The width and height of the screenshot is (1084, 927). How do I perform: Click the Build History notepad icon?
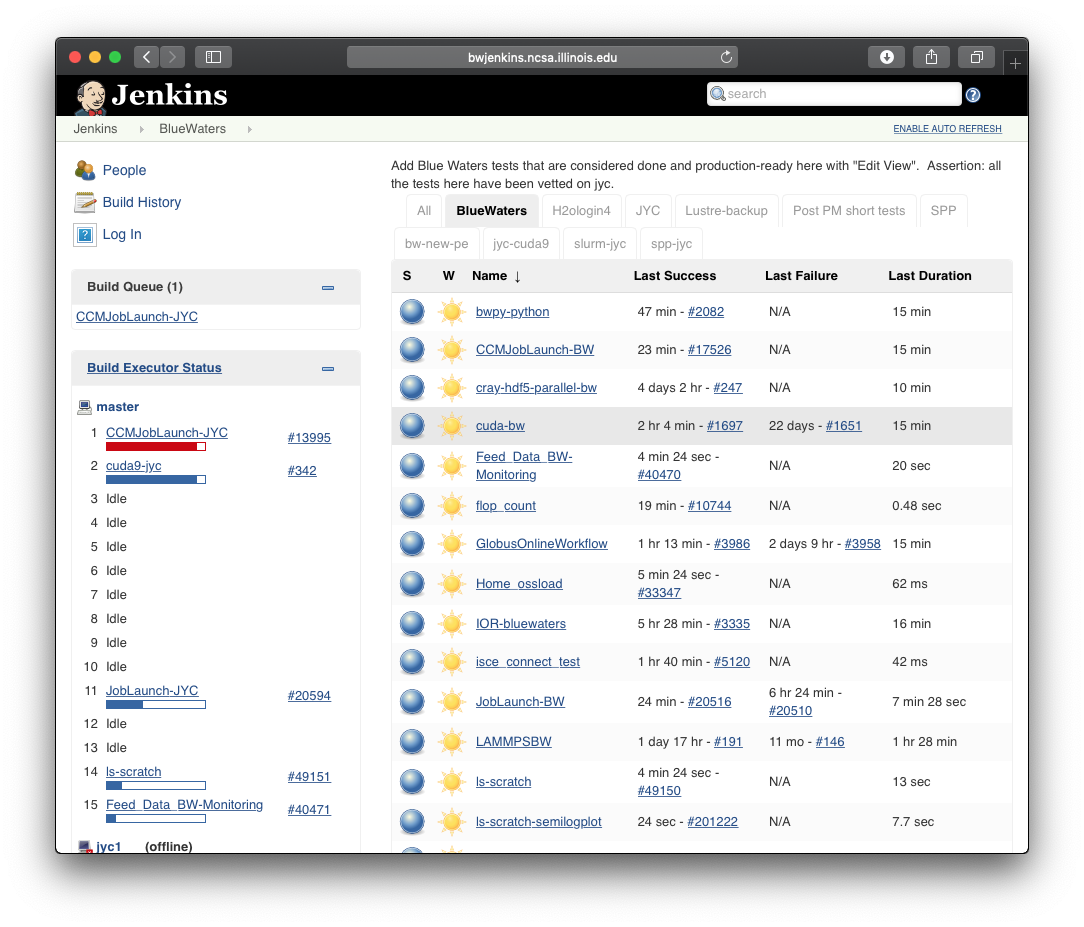click(x=85, y=202)
